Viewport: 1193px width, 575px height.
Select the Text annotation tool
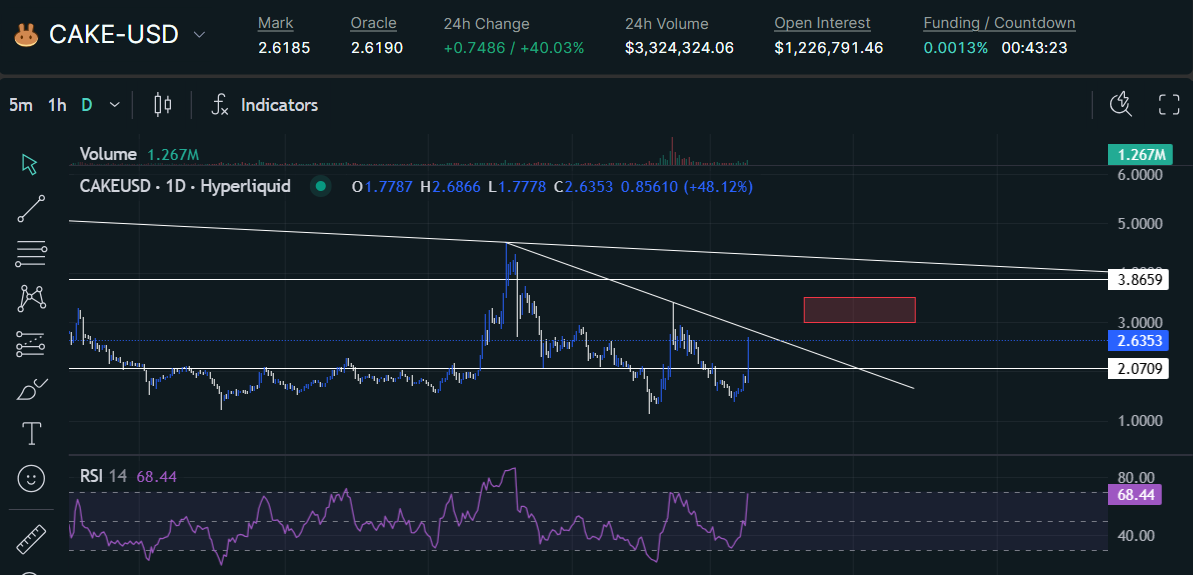[30, 433]
